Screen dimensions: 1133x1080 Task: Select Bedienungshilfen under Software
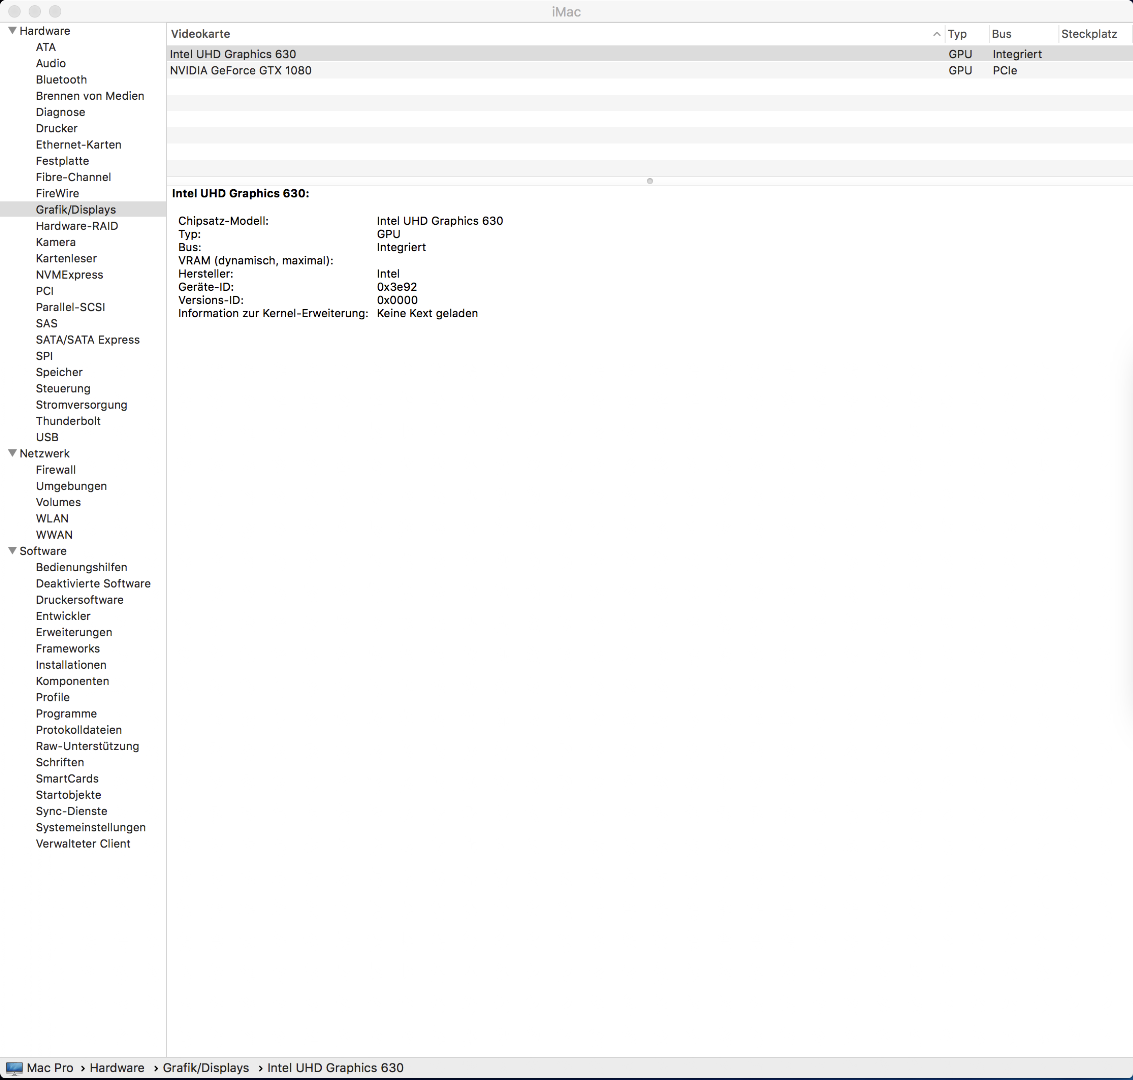tap(82, 567)
